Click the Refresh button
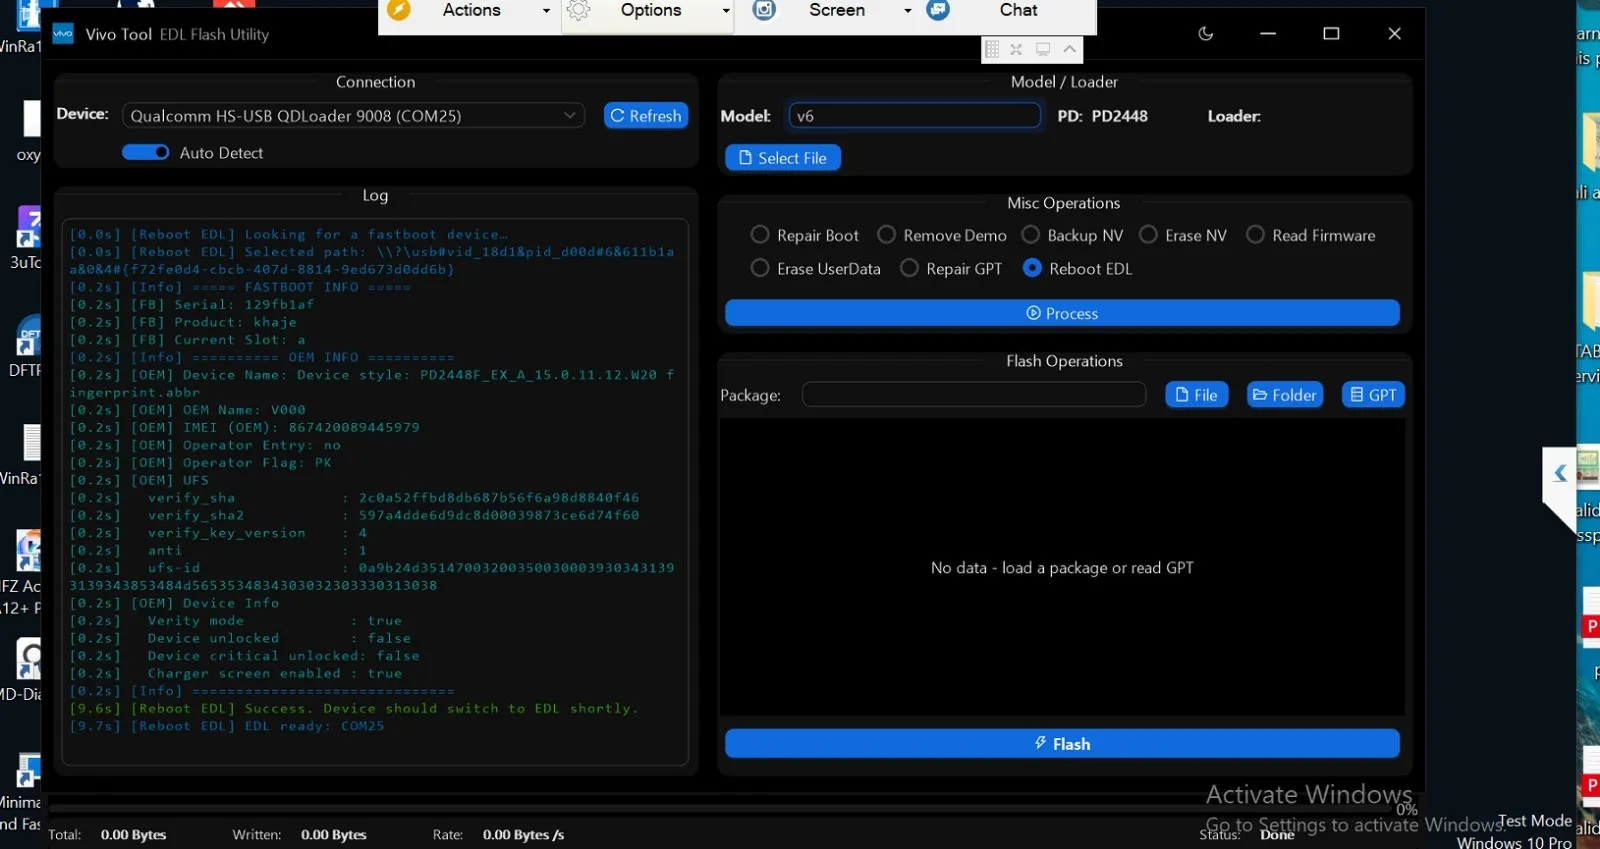The height and width of the screenshot is (849, 1600). pos(646,116)
